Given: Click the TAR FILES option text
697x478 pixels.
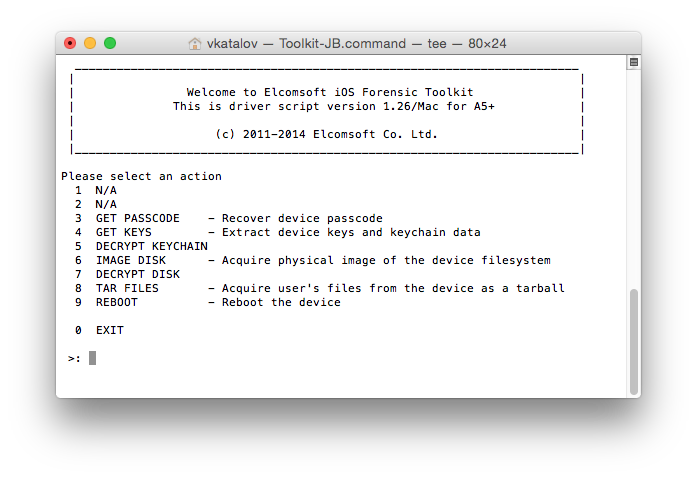Looking at the screenshot, I should [x=127, y=288].
